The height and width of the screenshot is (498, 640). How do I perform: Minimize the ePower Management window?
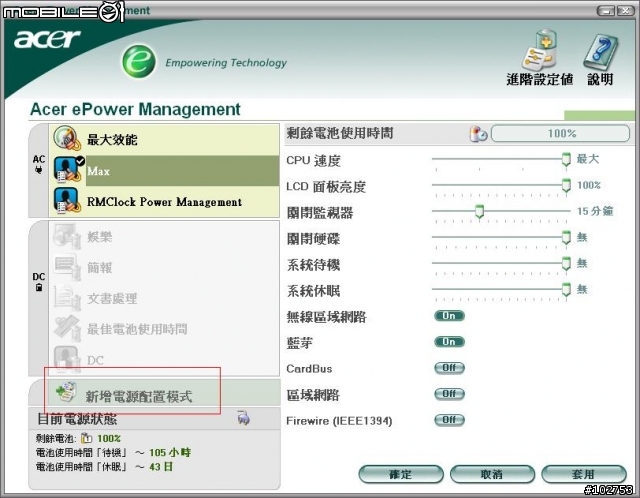pos(606,11)
